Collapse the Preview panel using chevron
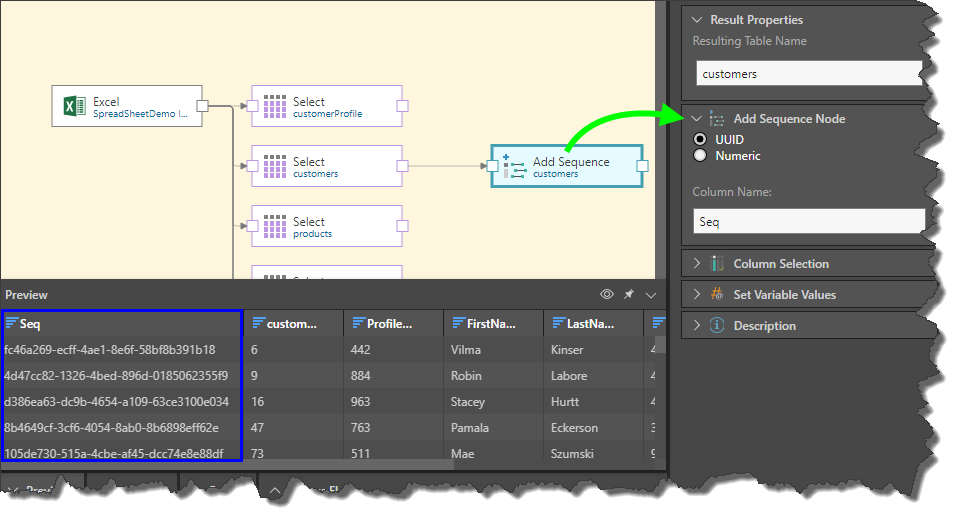The width and height of the screenshot is (962, 519). 651,295
